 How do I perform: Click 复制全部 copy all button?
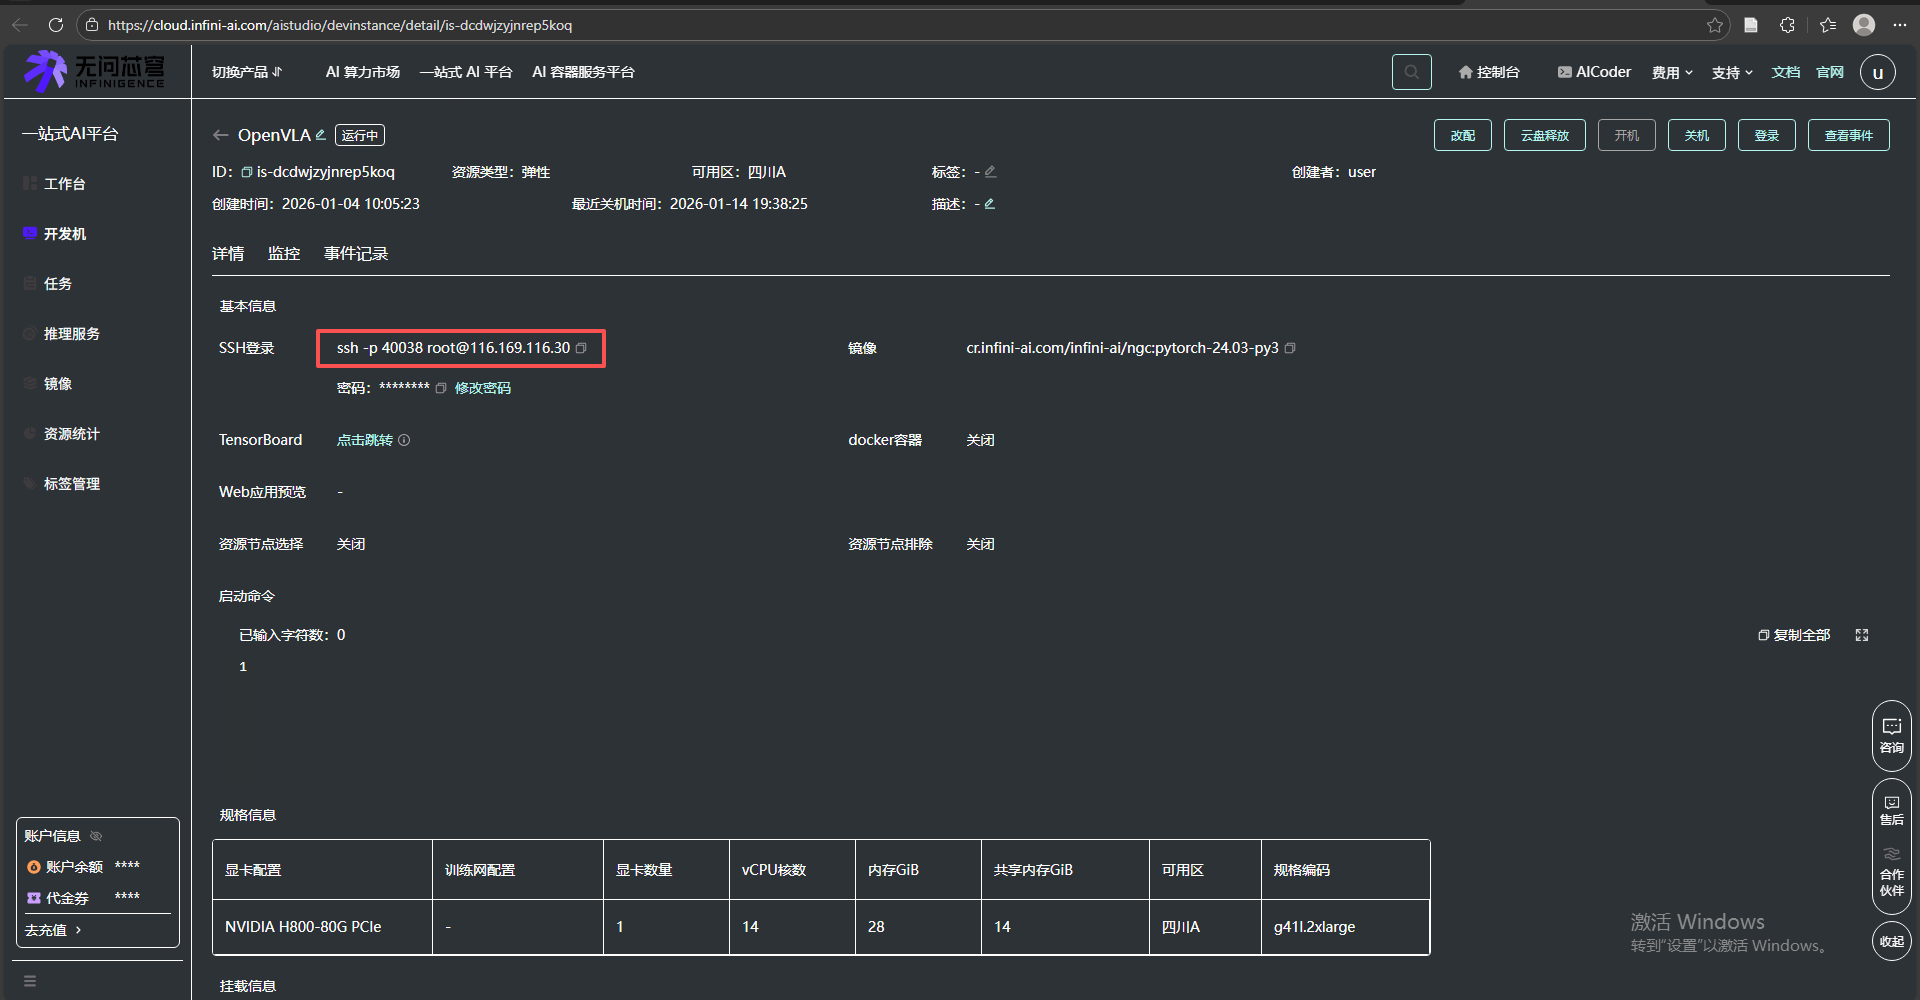pyautogui.click(x=1794, y=635)
